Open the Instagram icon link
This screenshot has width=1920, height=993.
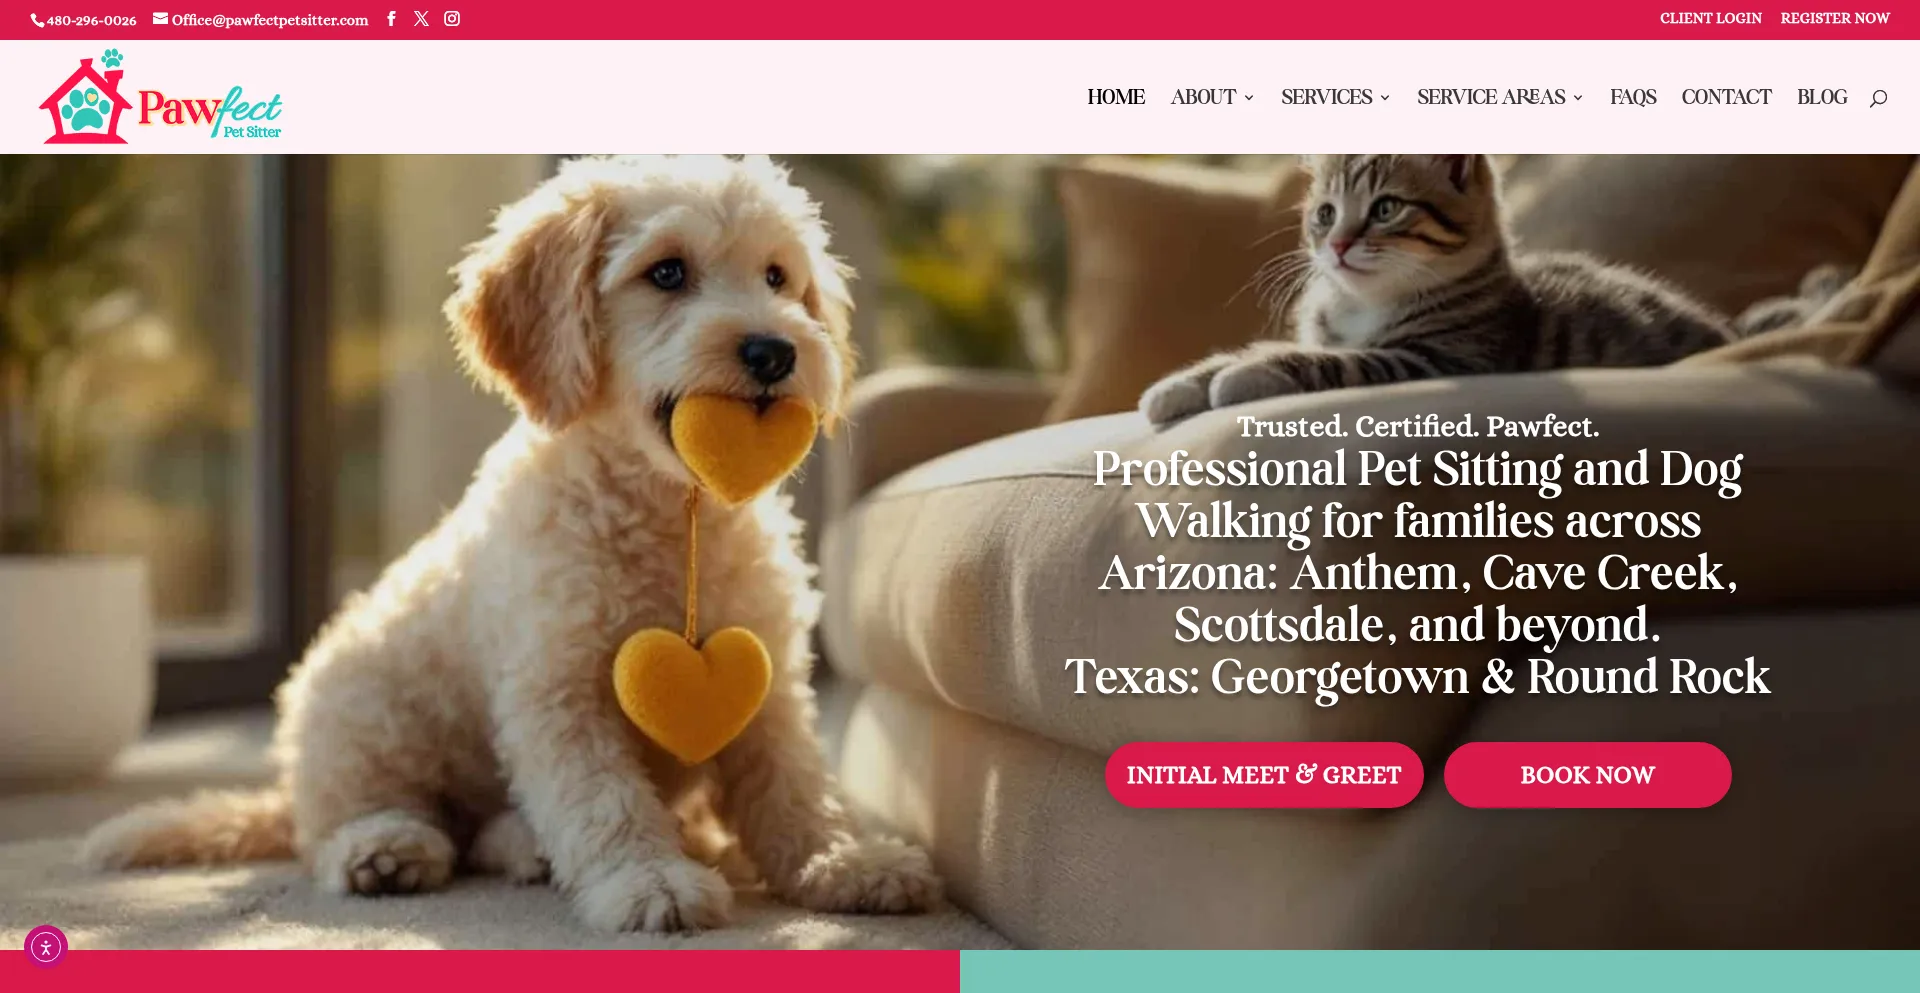coord(452,19)
